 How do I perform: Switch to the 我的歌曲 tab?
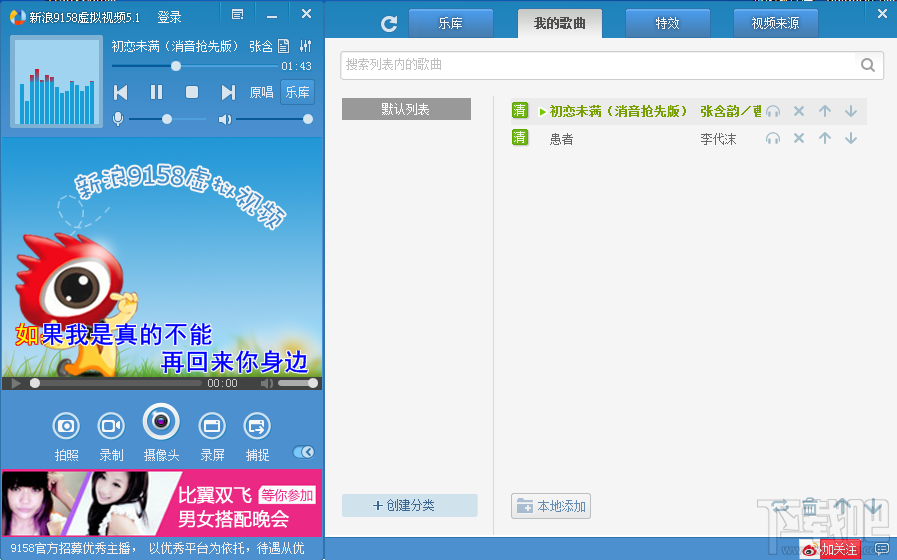coord(559,23)
